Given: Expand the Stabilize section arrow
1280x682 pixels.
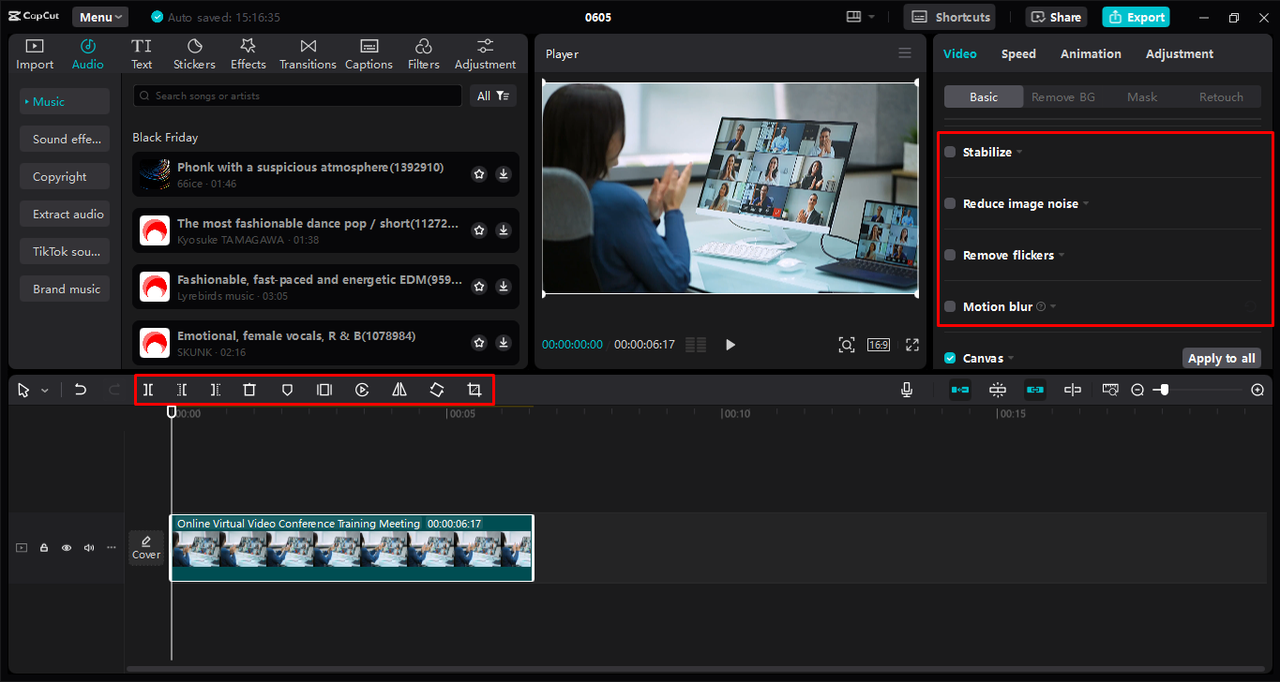Looking at the screenshot, I should point(1020,153).
